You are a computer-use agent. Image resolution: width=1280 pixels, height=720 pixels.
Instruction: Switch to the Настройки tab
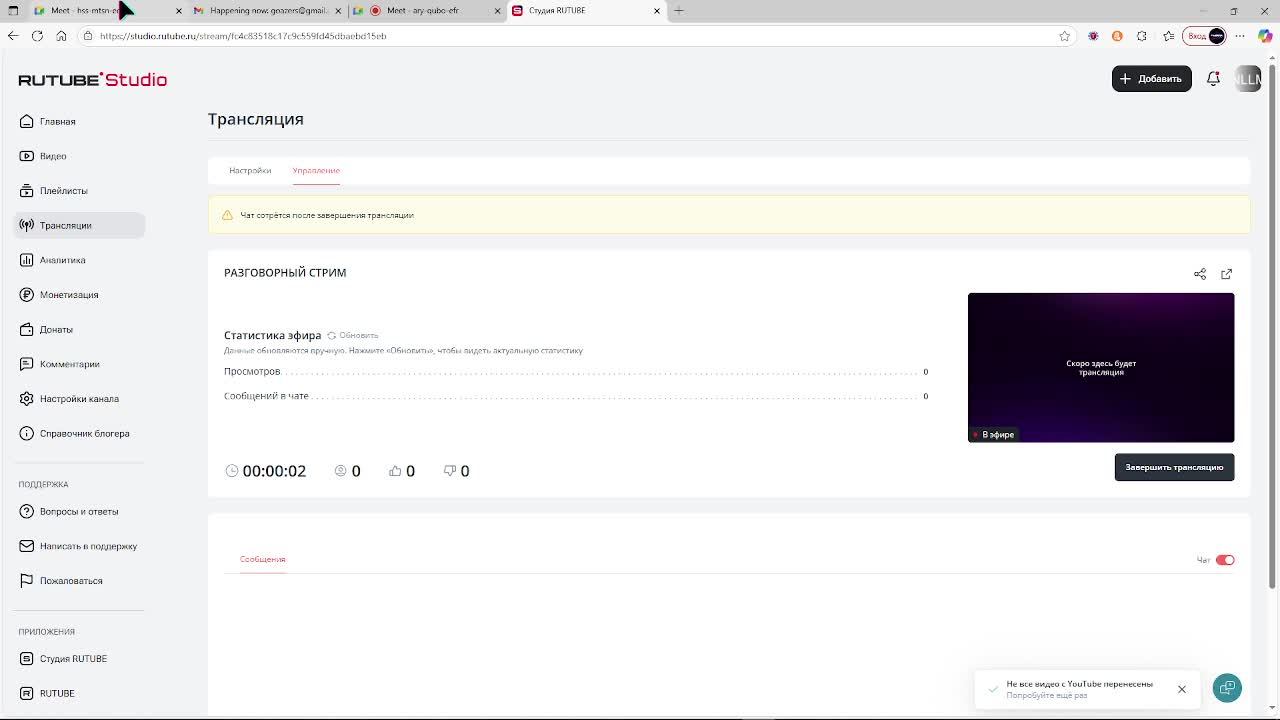click(x=250, y=170)
